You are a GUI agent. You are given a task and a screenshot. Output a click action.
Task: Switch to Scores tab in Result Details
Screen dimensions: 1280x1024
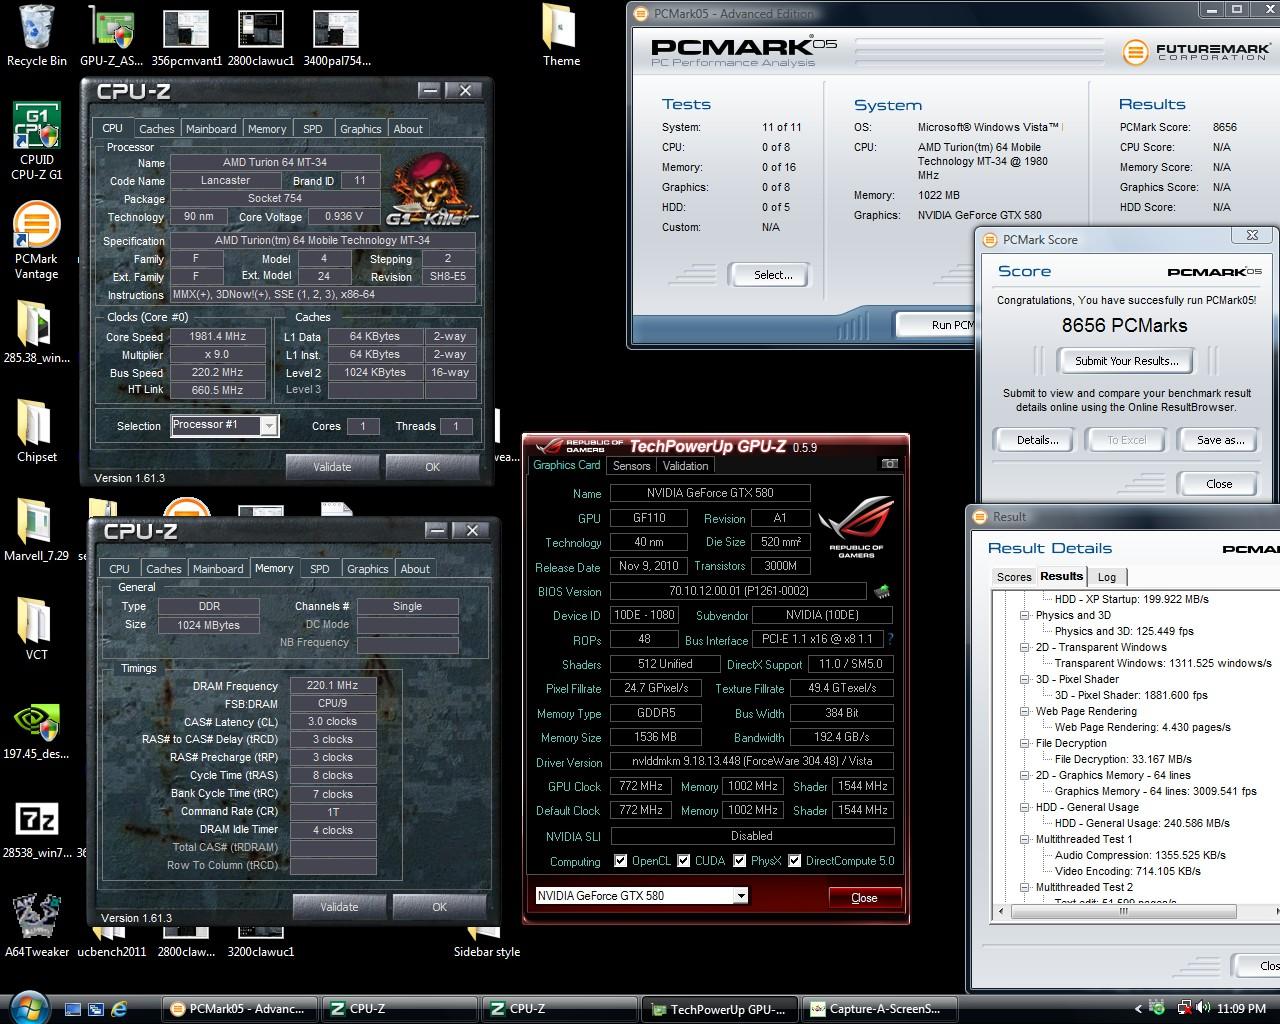click(1014, 577)
